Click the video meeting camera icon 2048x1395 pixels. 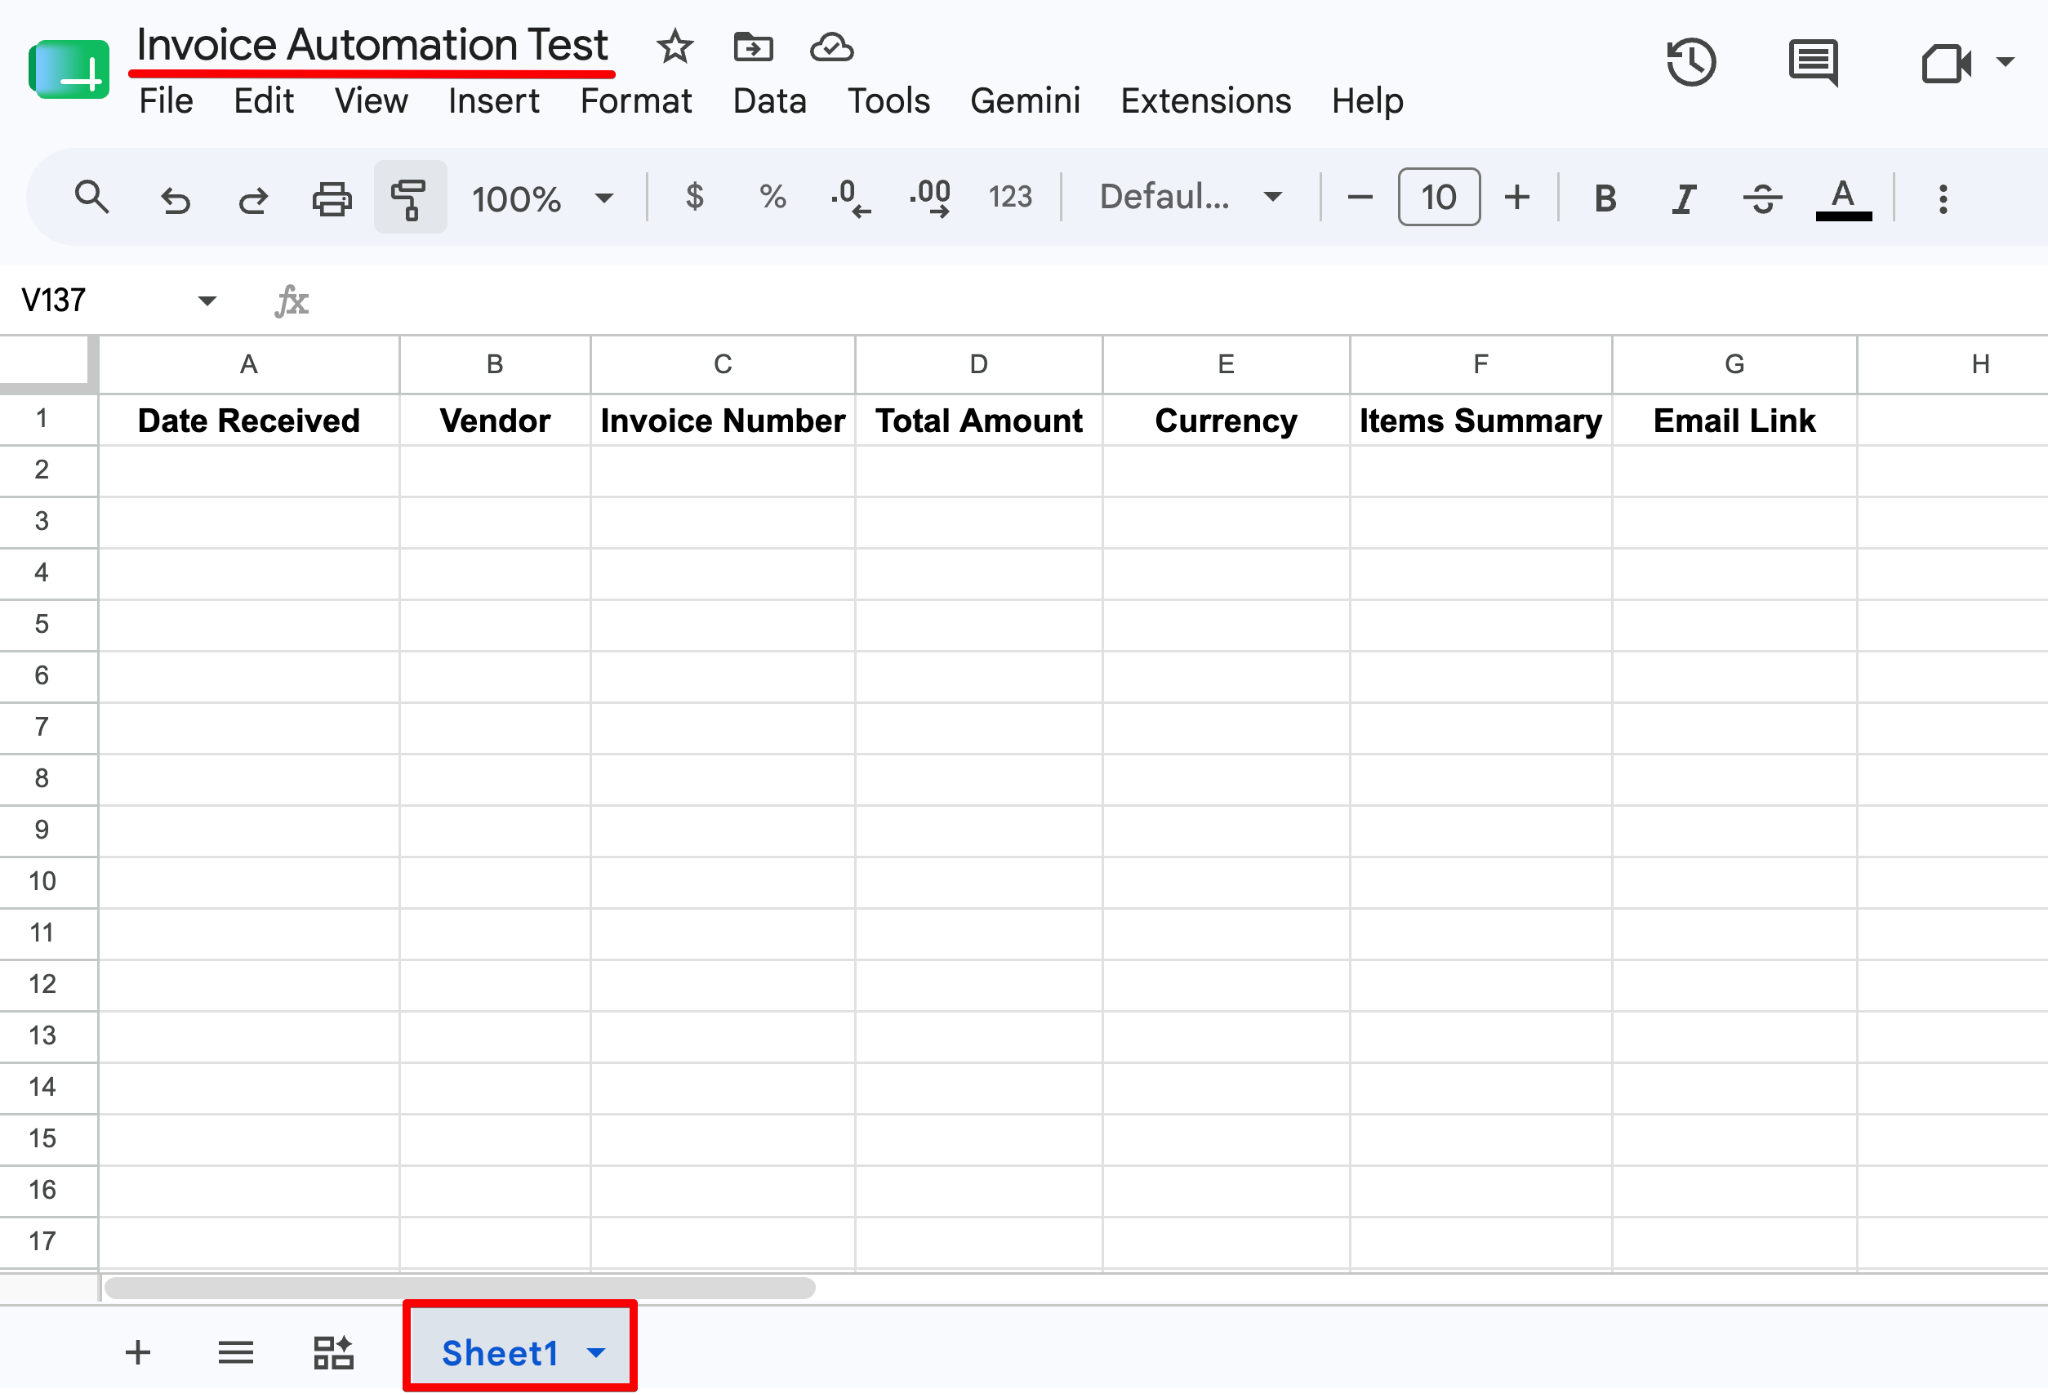[x=1946, y=63]
